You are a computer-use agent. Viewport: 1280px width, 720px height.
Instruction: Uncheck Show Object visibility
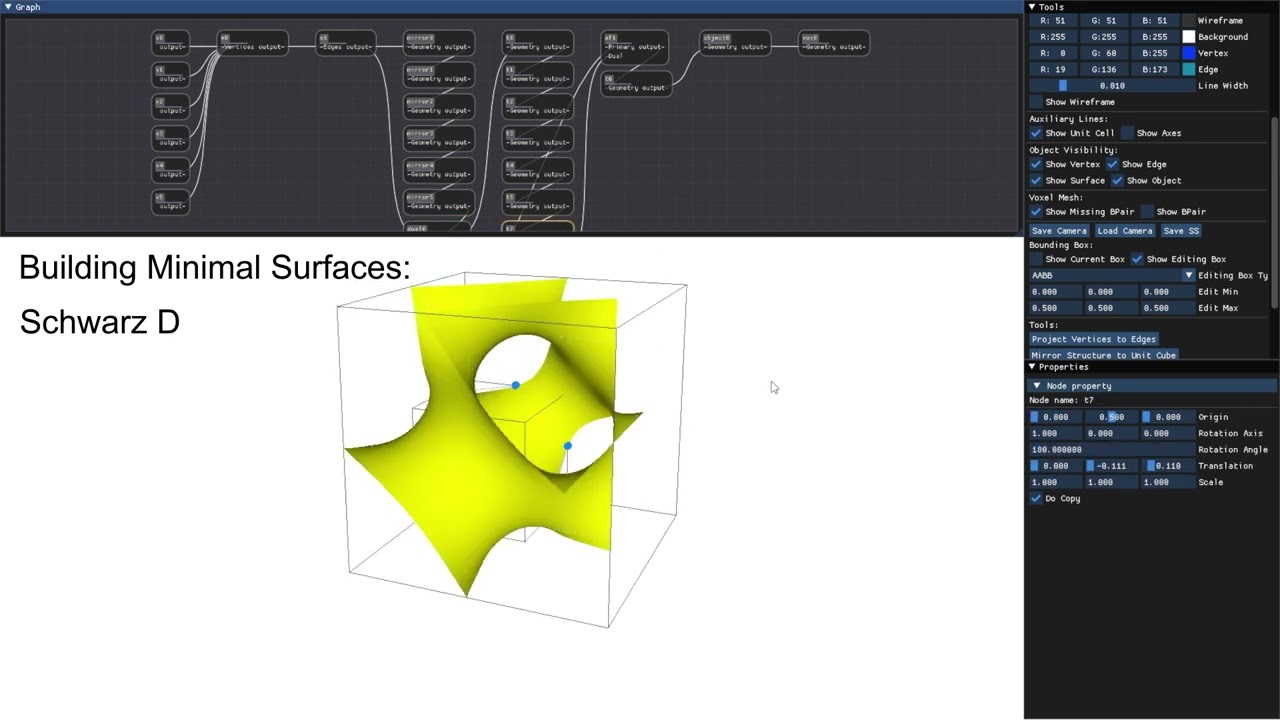1117,181
